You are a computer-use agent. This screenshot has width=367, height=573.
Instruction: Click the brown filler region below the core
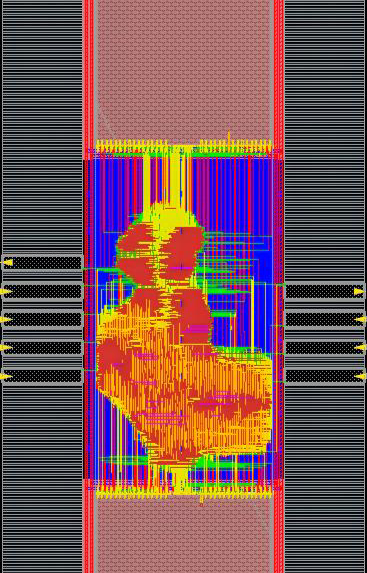(x=184, y=535)
